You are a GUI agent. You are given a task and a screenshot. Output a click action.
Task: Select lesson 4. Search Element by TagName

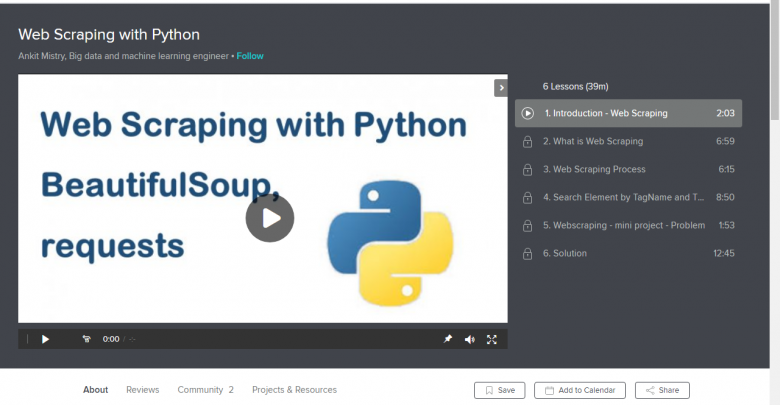tap(628, 198)
